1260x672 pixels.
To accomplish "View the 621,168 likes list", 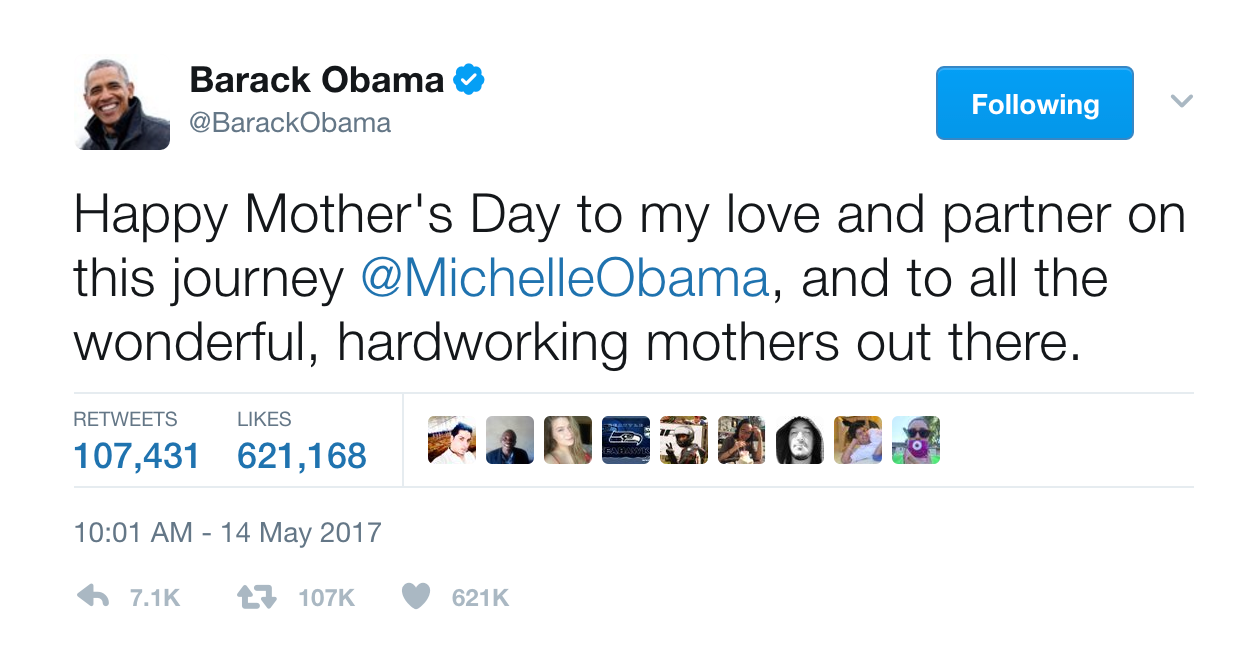I will [x=302, y=456].
